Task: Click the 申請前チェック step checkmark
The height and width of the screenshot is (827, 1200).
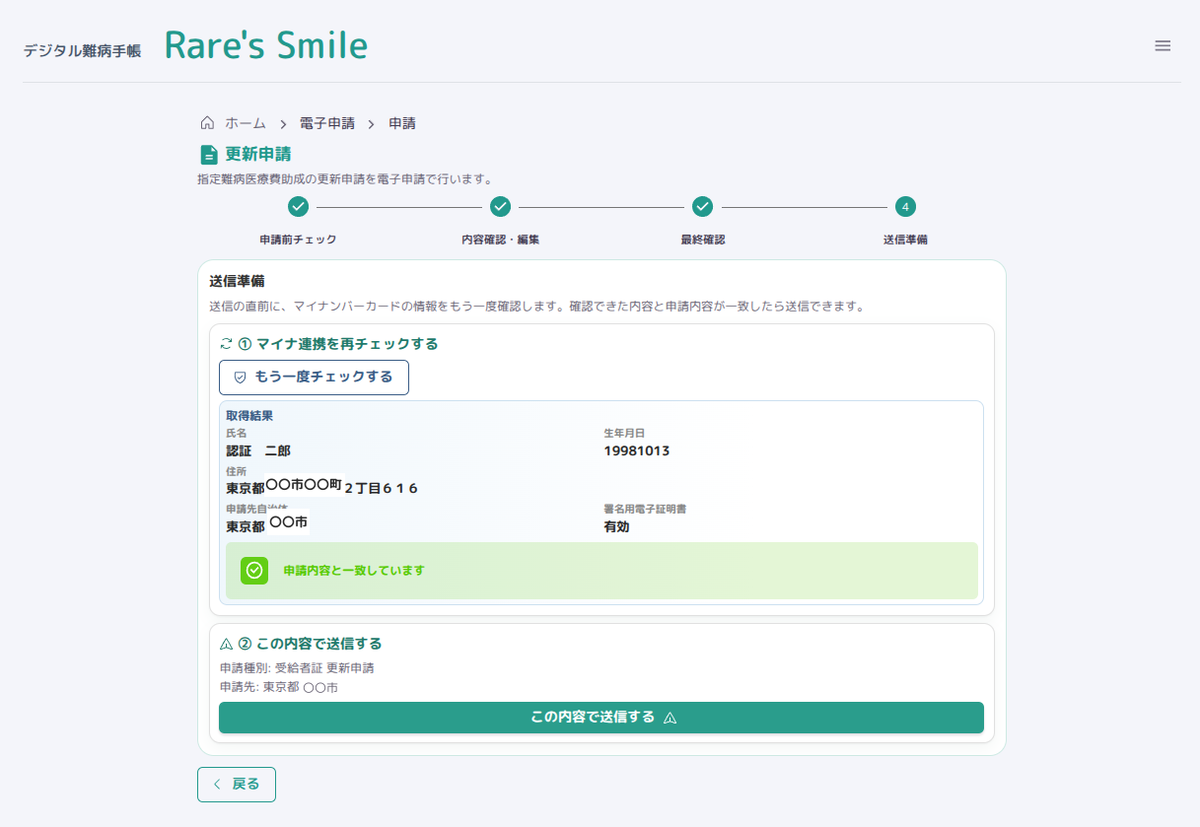Action: coord(298,207)
